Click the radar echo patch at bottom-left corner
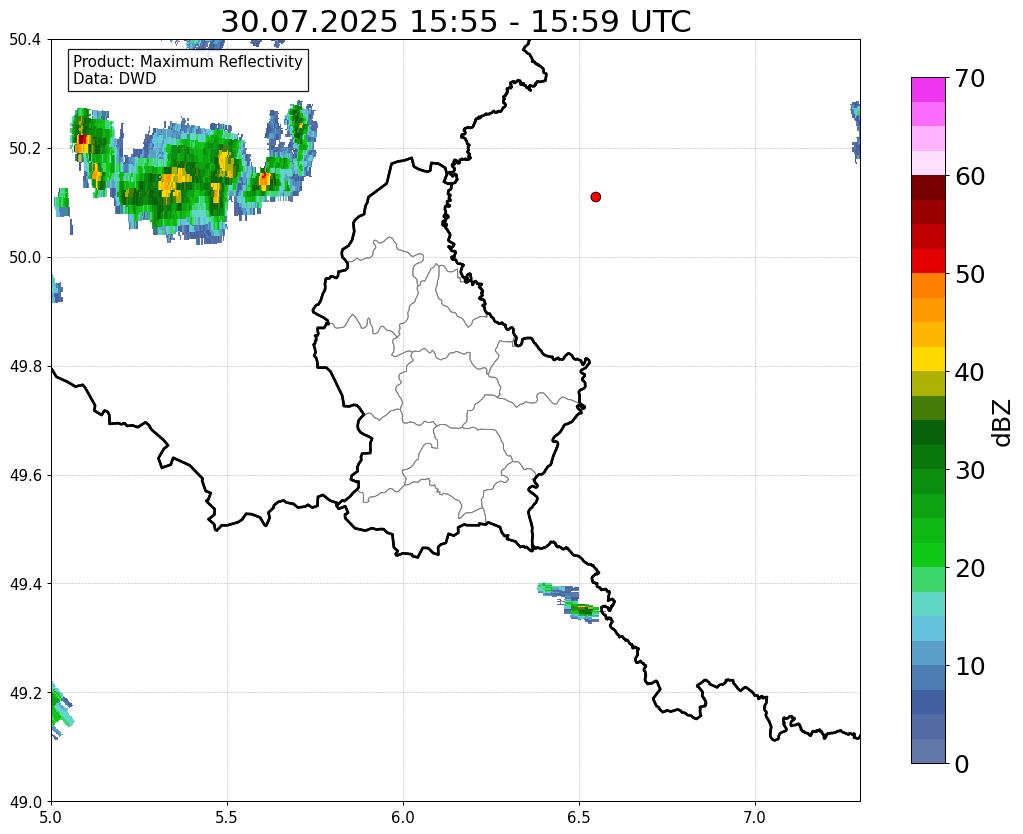Image resolution: width=1023 pixels, height=834 pixels. click(x=61, y=711)
